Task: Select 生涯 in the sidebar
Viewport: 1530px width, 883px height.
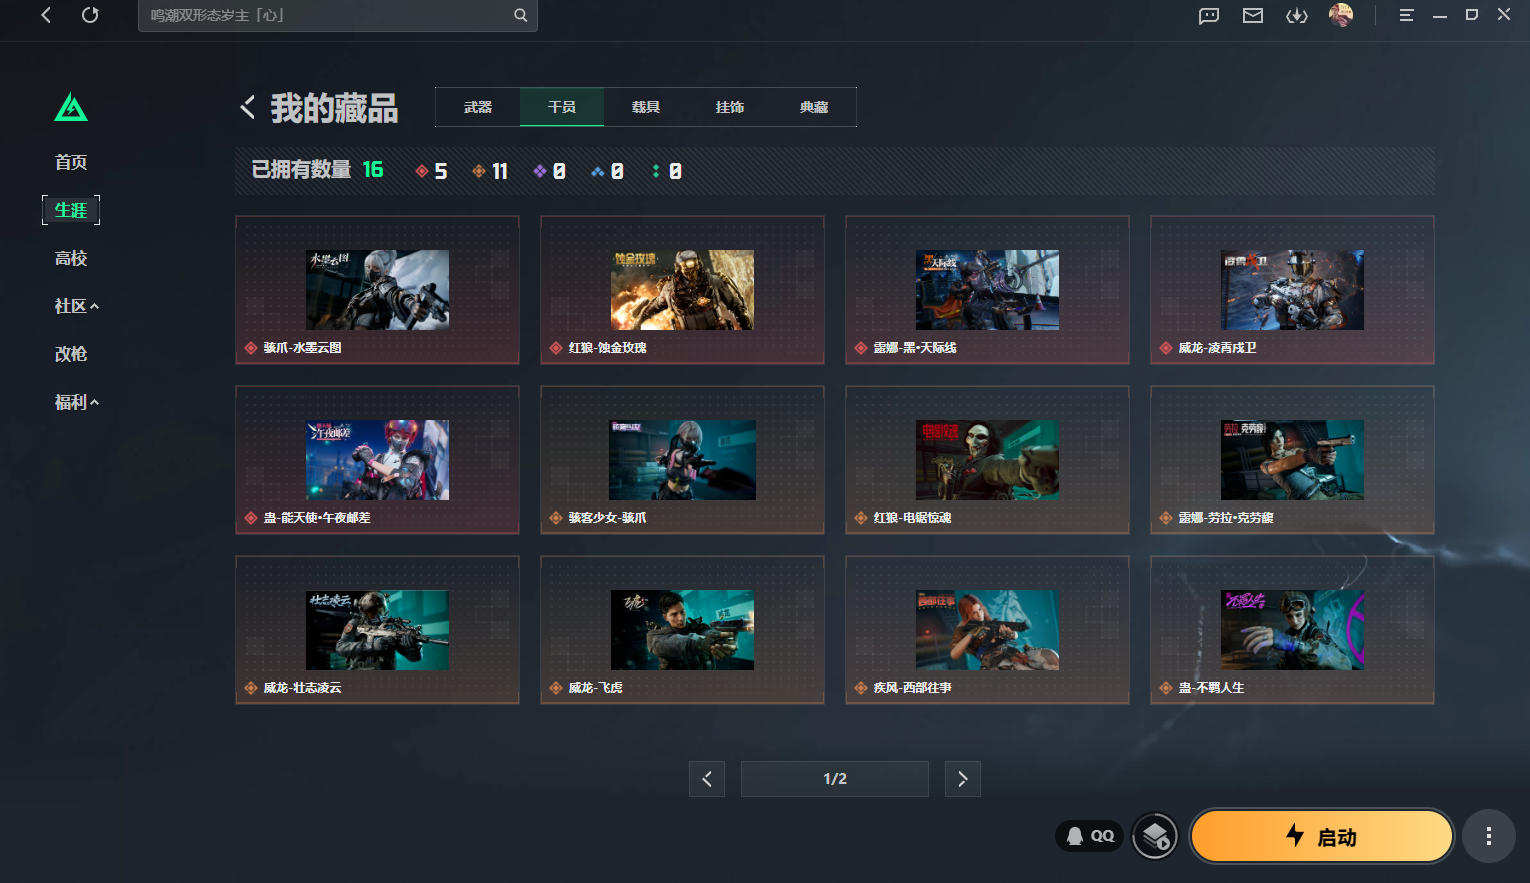Action: [x=71, y=210]
